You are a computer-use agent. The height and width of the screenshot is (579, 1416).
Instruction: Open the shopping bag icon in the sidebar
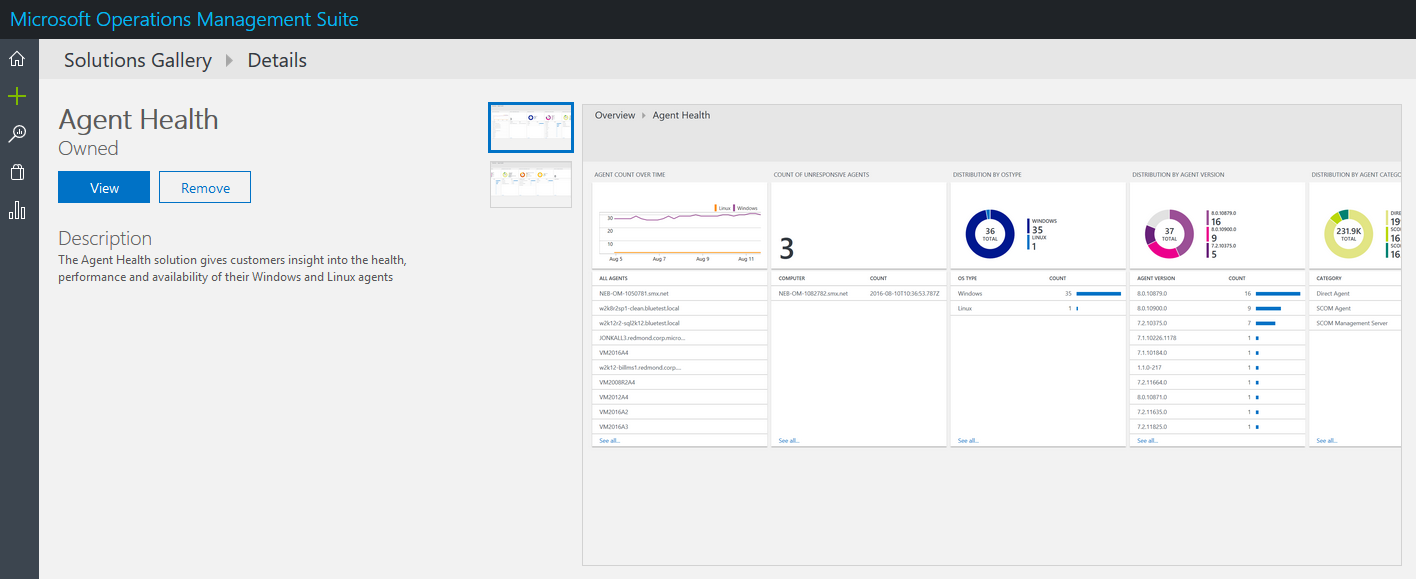click(17, 172)
